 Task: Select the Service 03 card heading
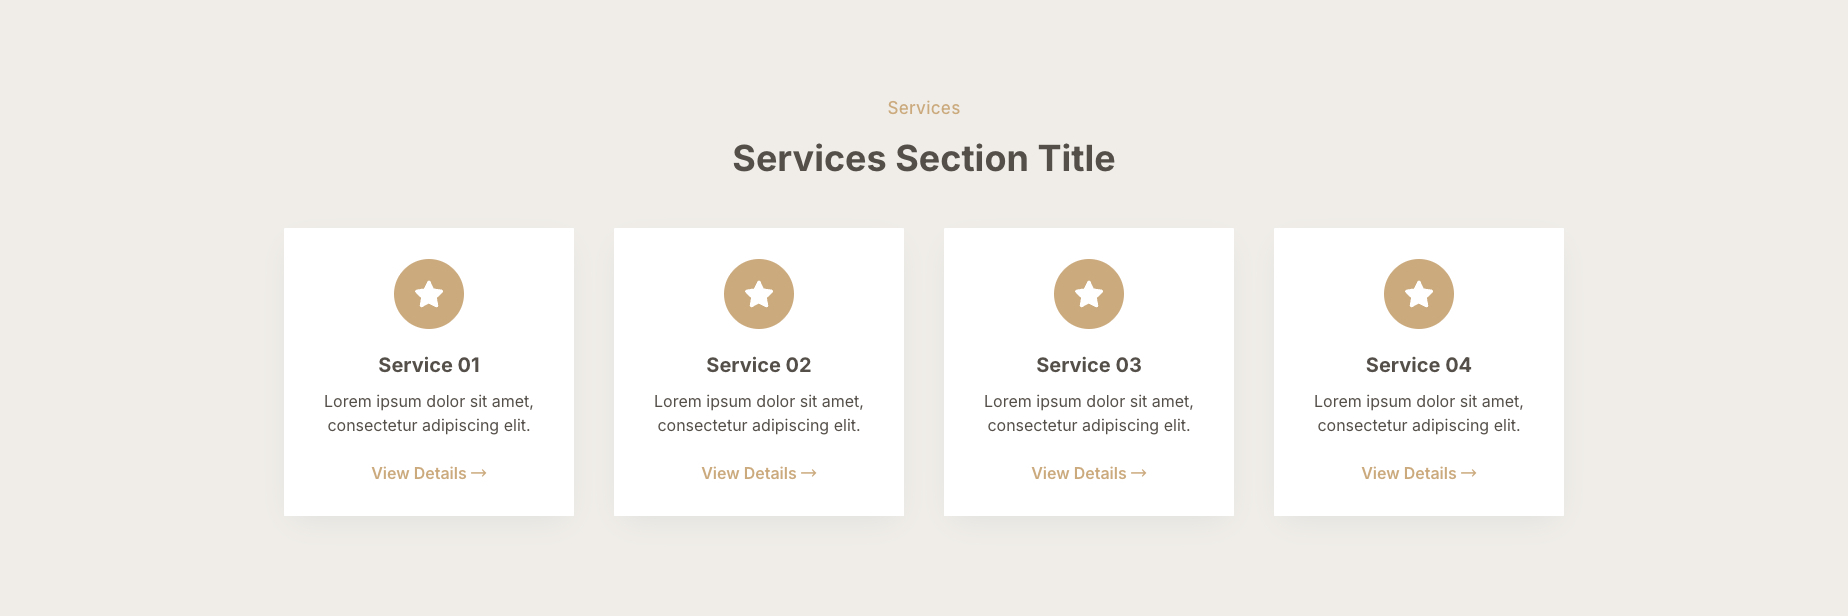(x=1089, y=365)
